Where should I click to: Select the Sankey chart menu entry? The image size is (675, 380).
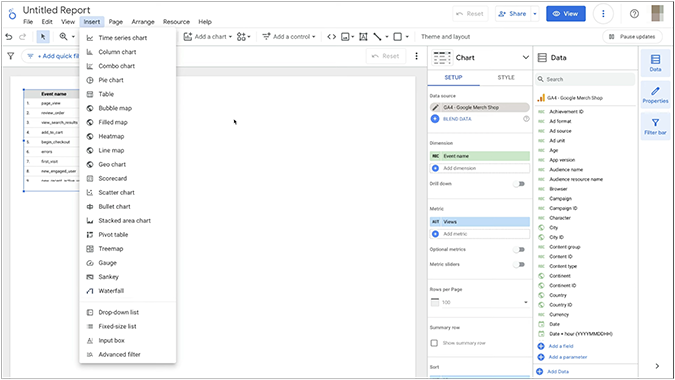point(127,277)
